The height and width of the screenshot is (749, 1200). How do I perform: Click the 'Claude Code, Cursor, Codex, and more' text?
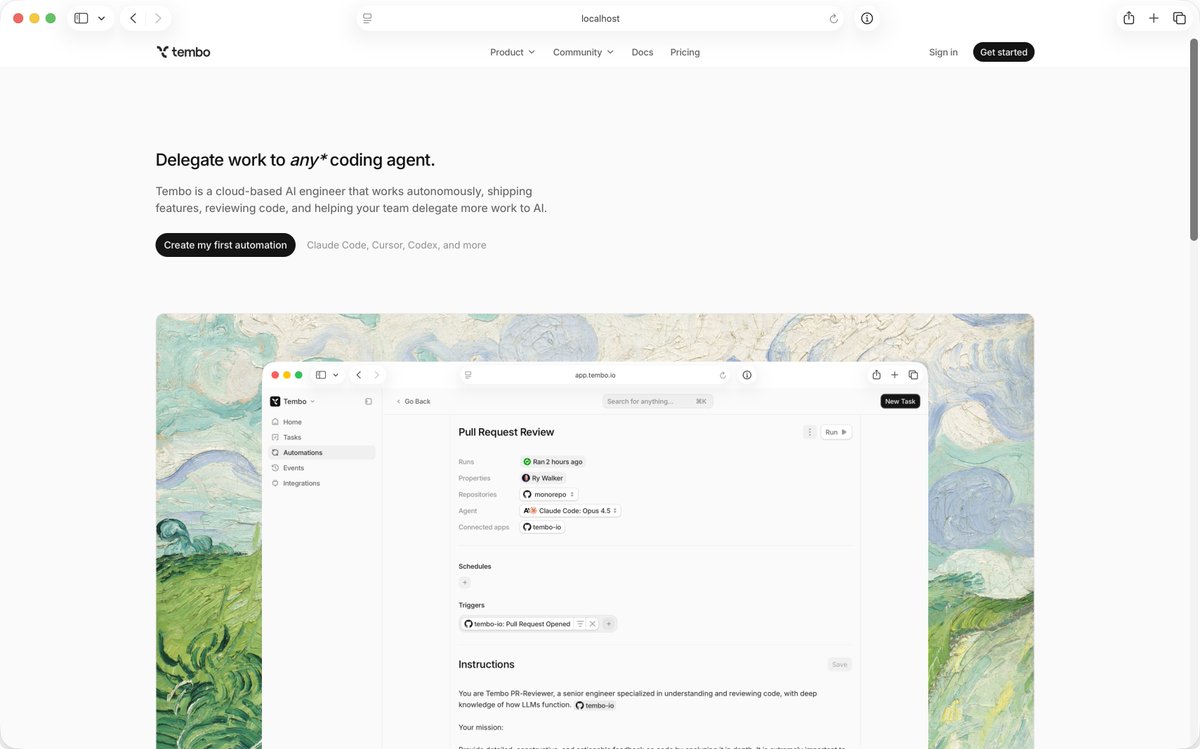(396, 245)
